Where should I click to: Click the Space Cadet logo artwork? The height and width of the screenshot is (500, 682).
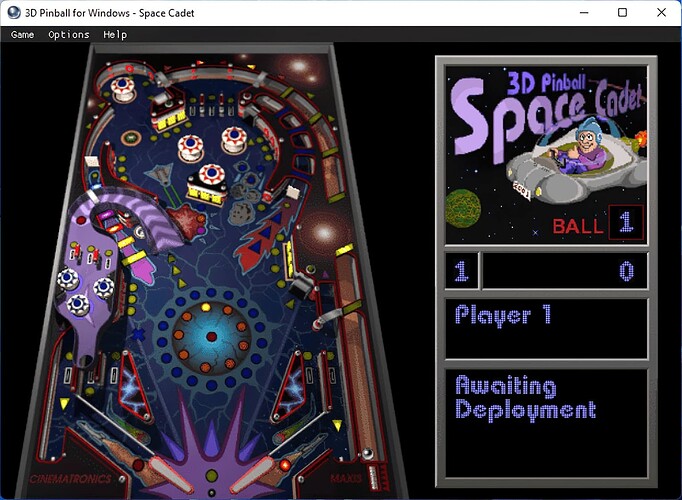coord(546,154)
